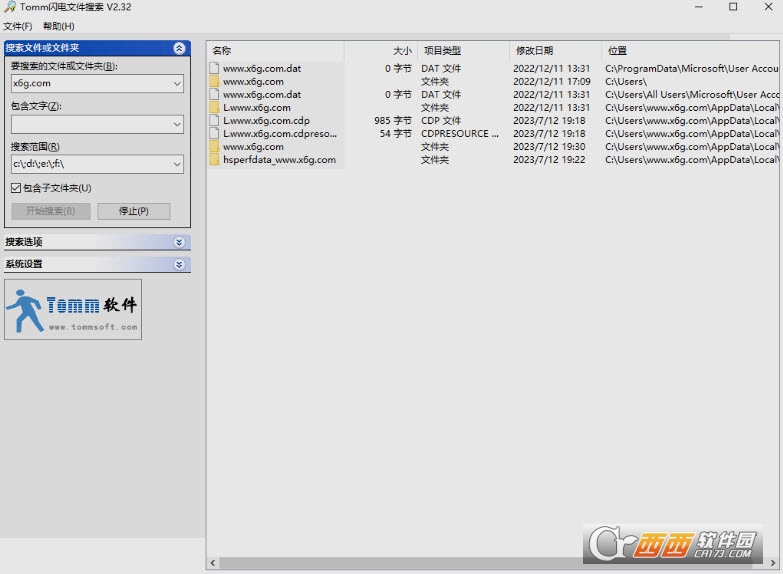Click folder icon of www.x6g.com dated 17:09

click(x=215, y=81)
